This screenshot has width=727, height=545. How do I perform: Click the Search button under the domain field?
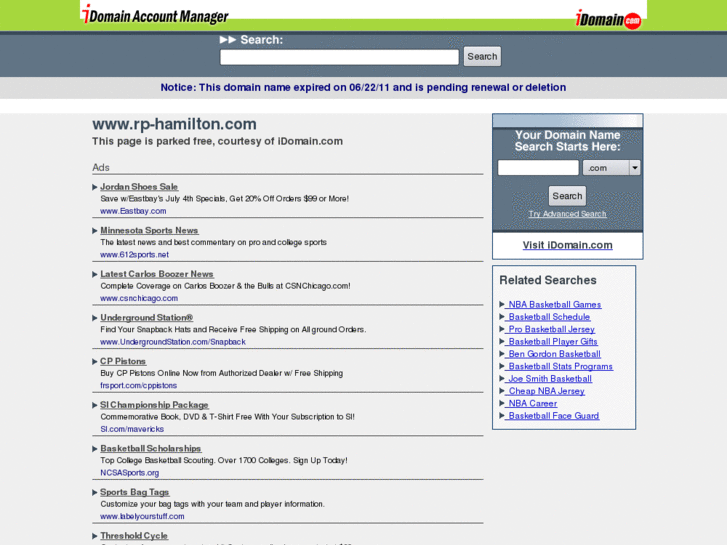click(567, 196)
